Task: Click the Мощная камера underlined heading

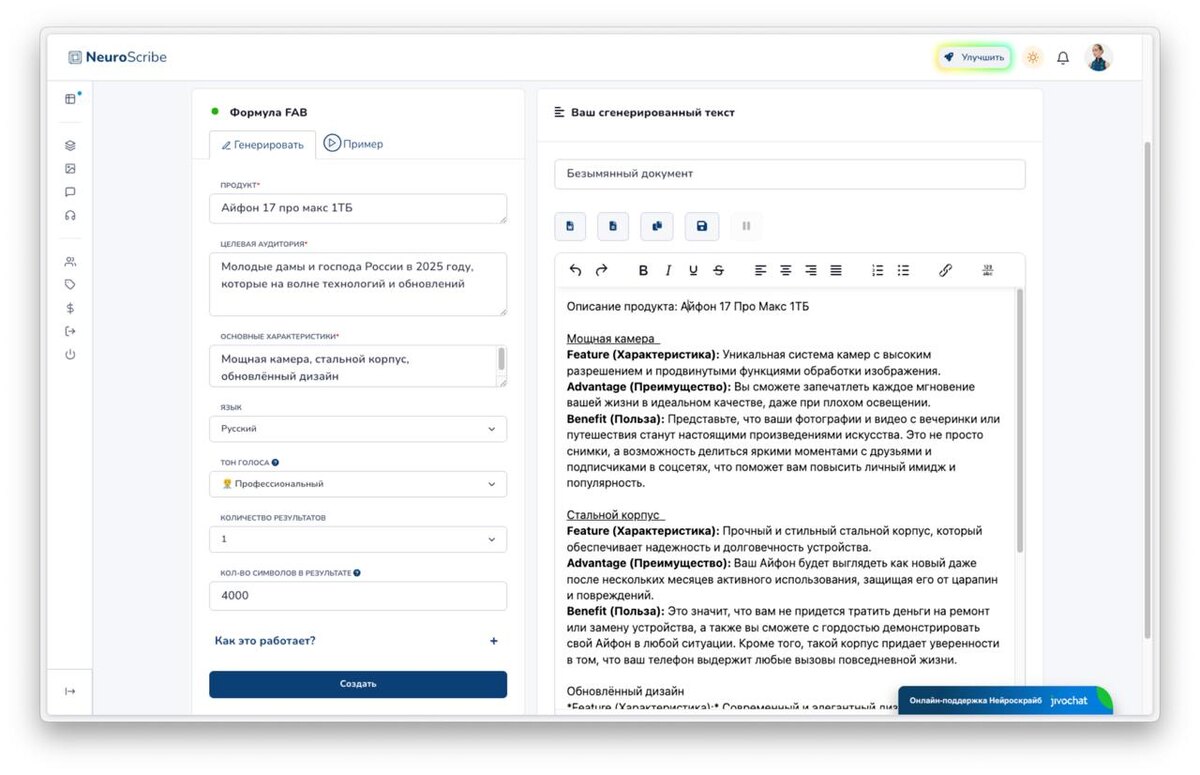Action: 613,339
